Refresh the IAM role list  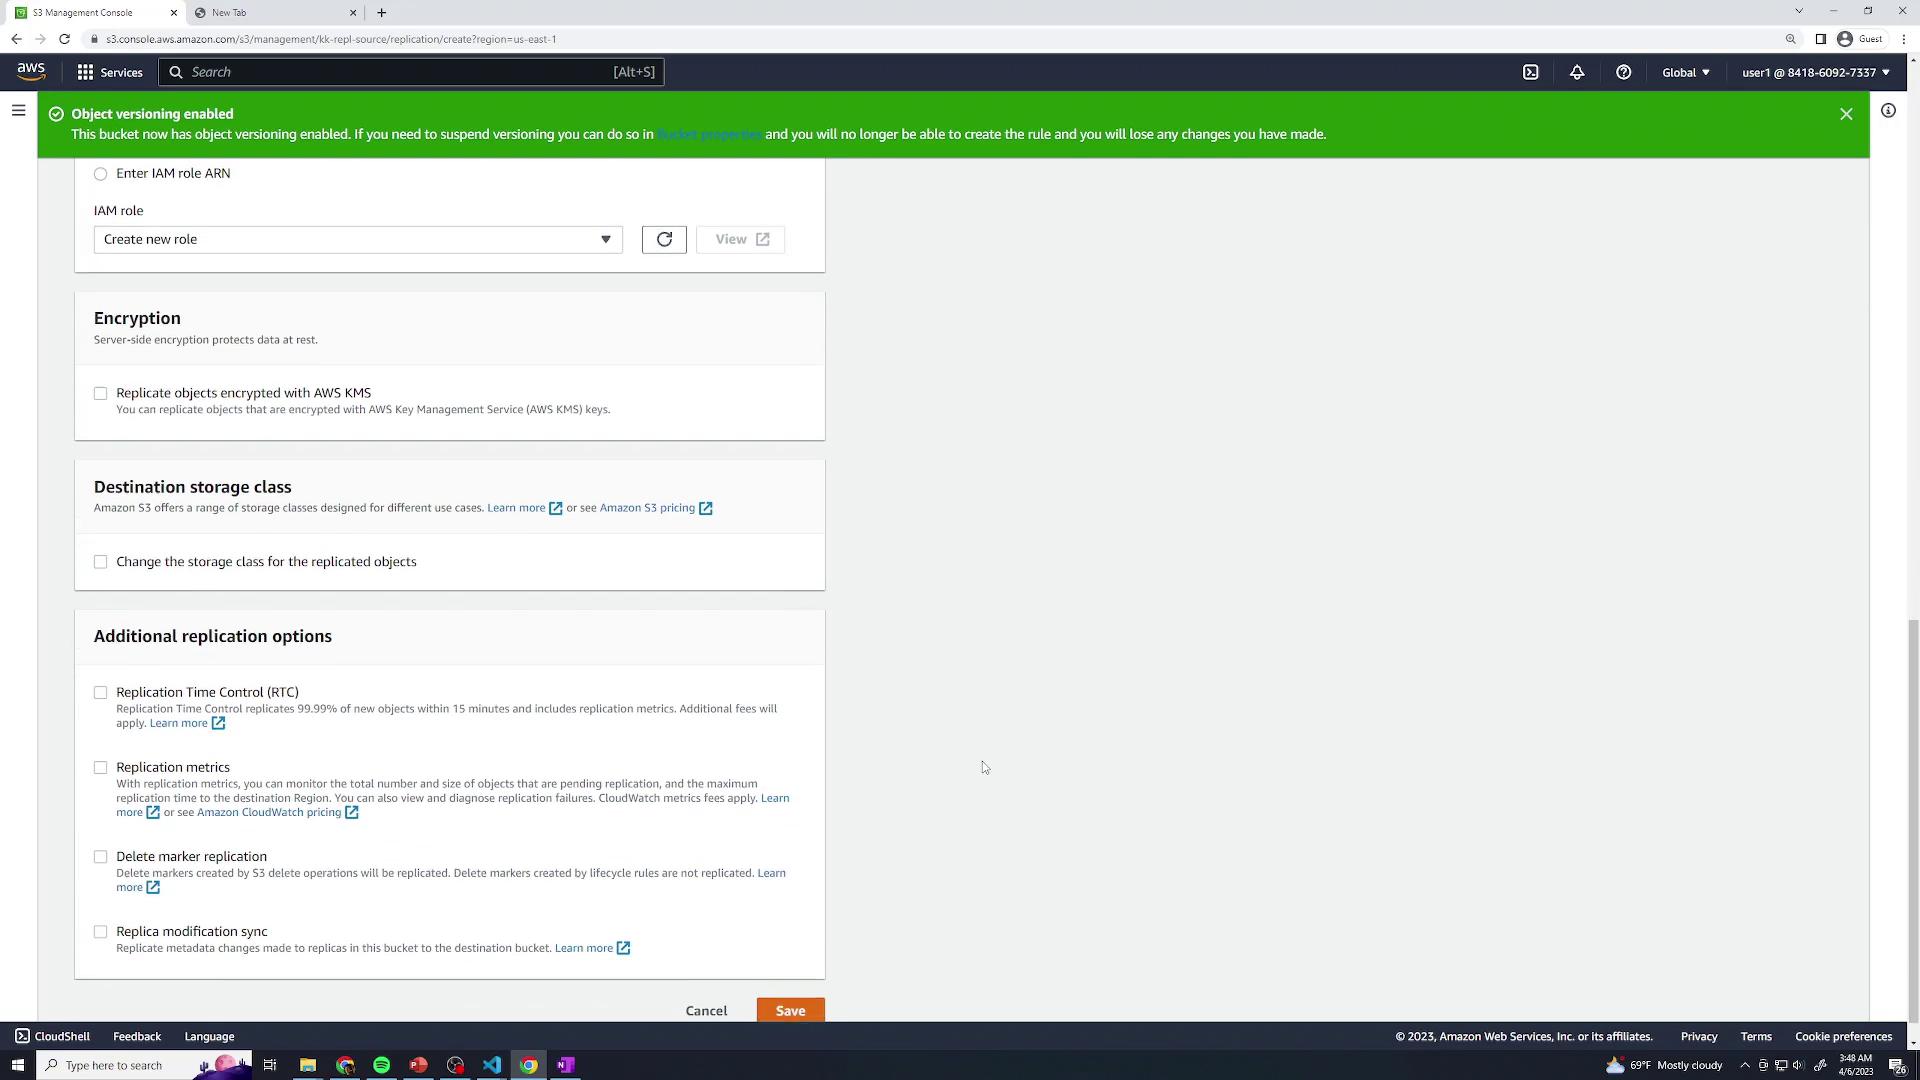pyautogui.click(x=664, y=239)
